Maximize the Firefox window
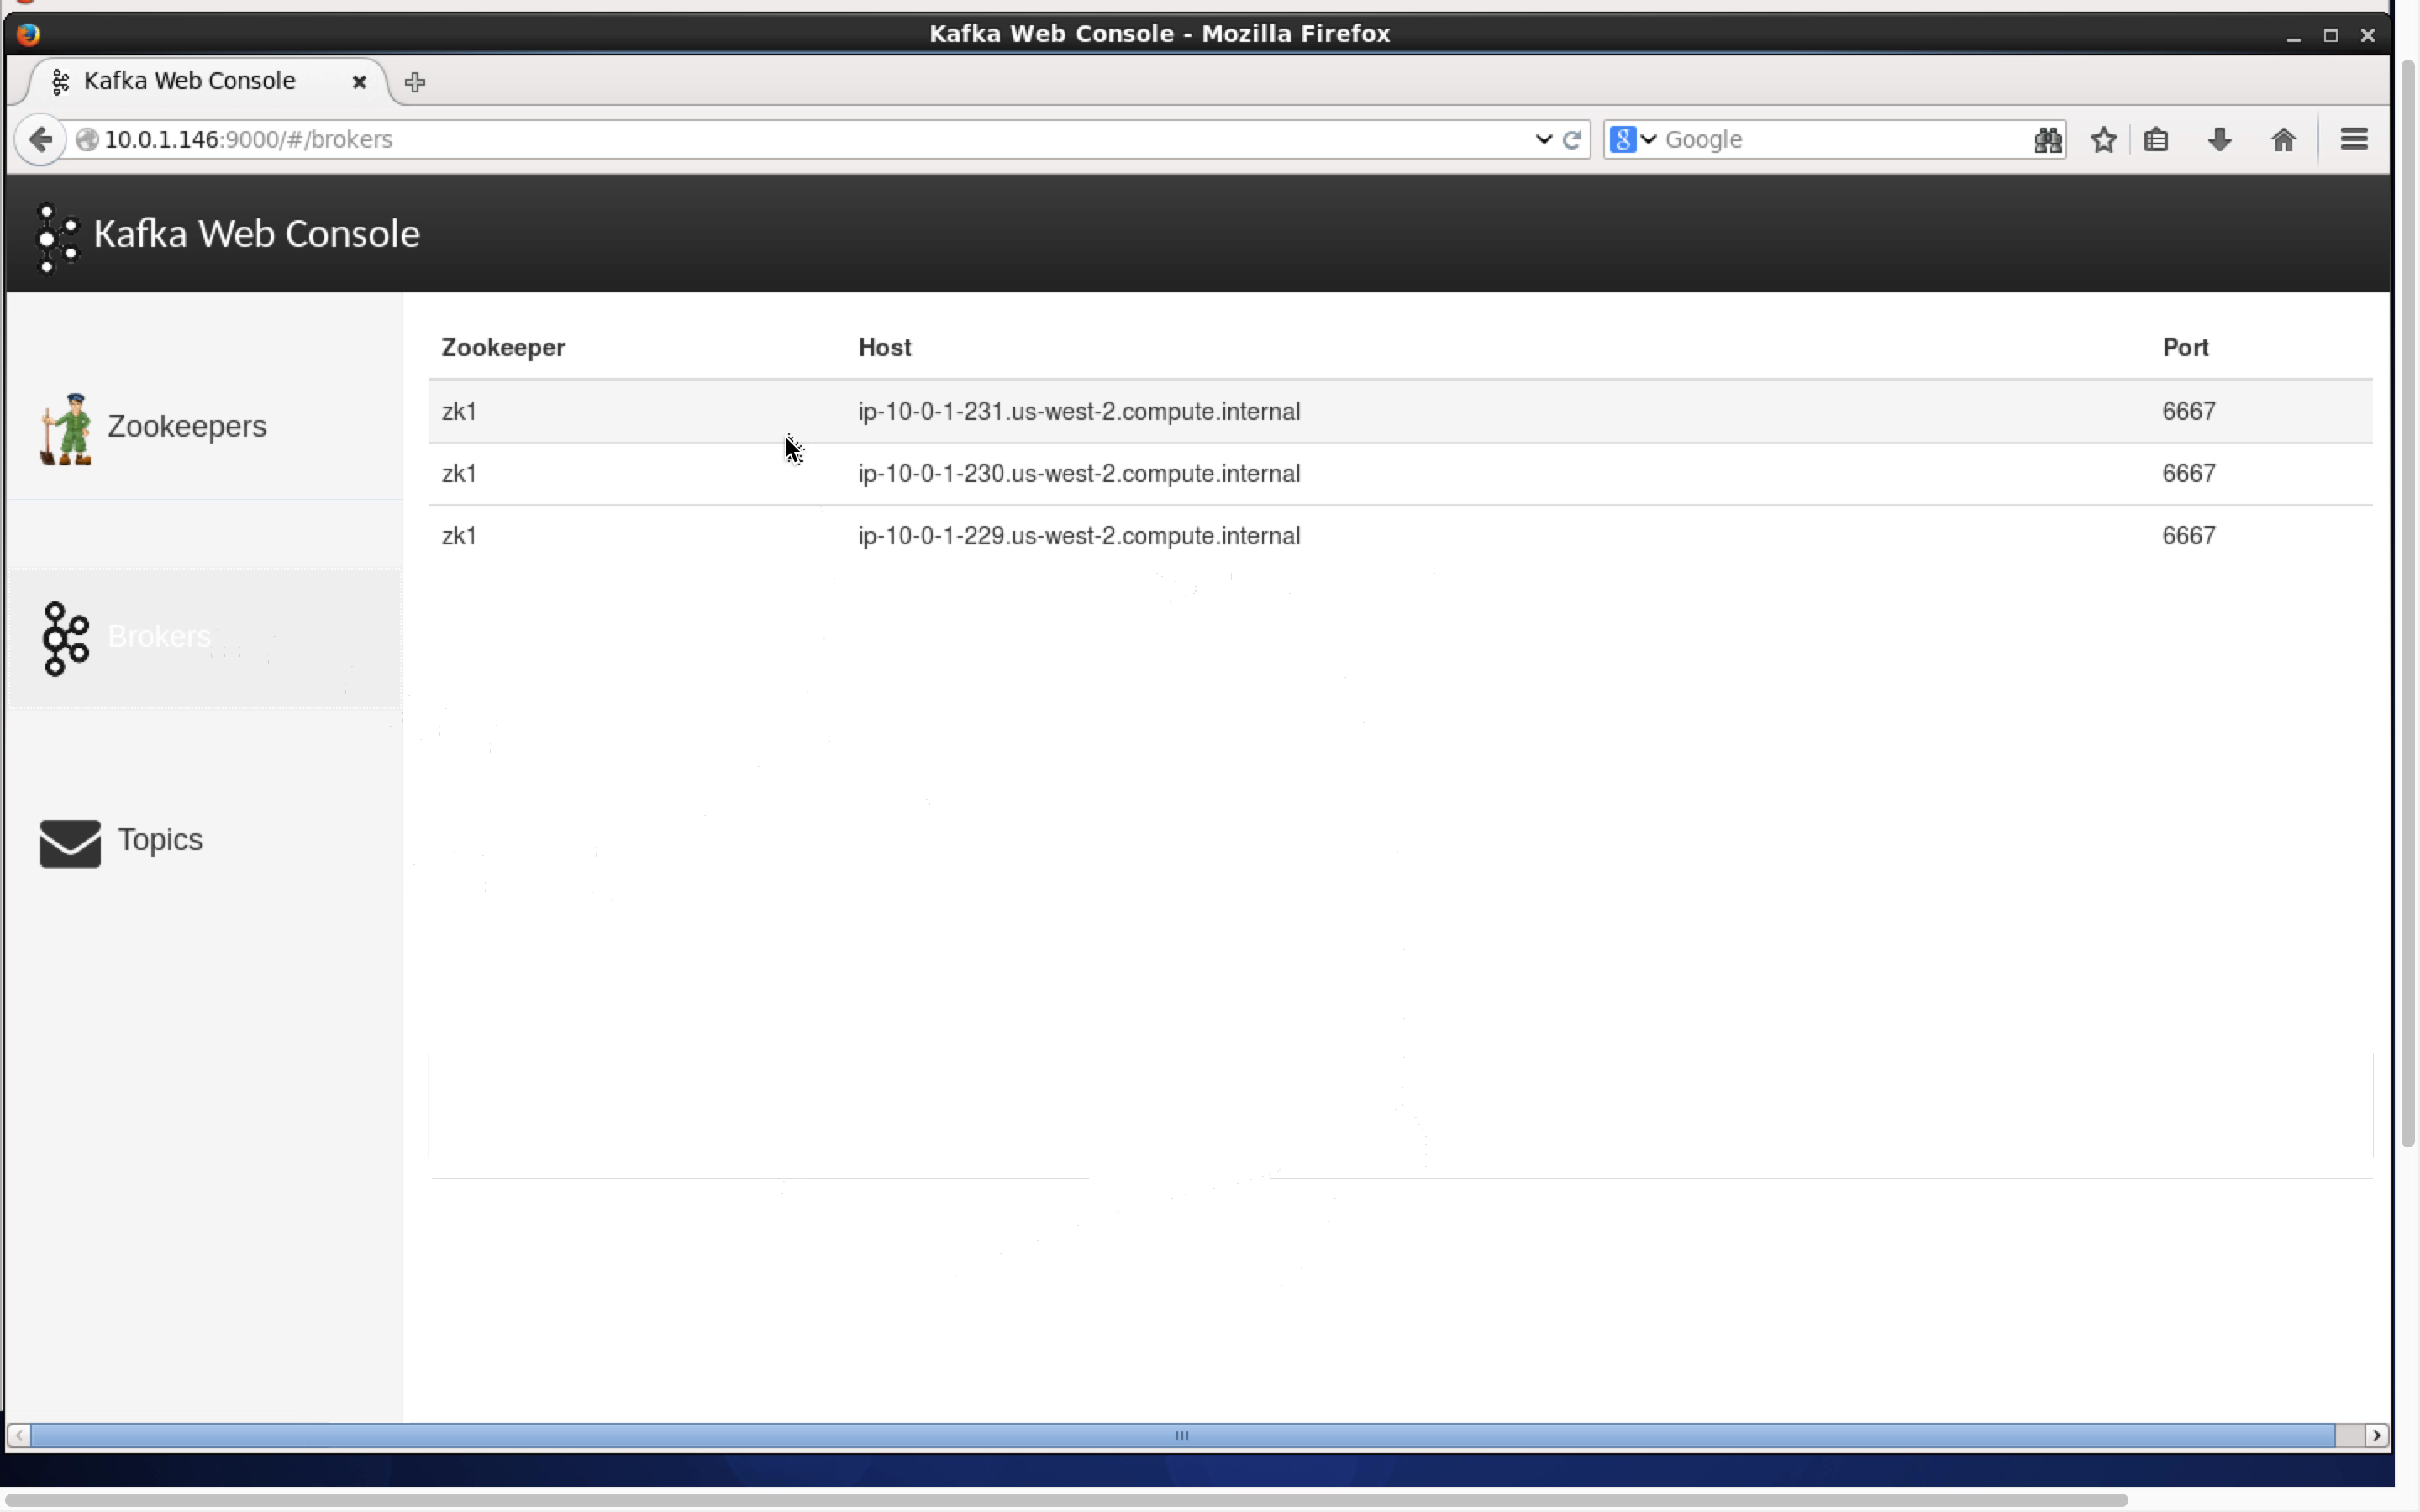 coord(2330,35)
